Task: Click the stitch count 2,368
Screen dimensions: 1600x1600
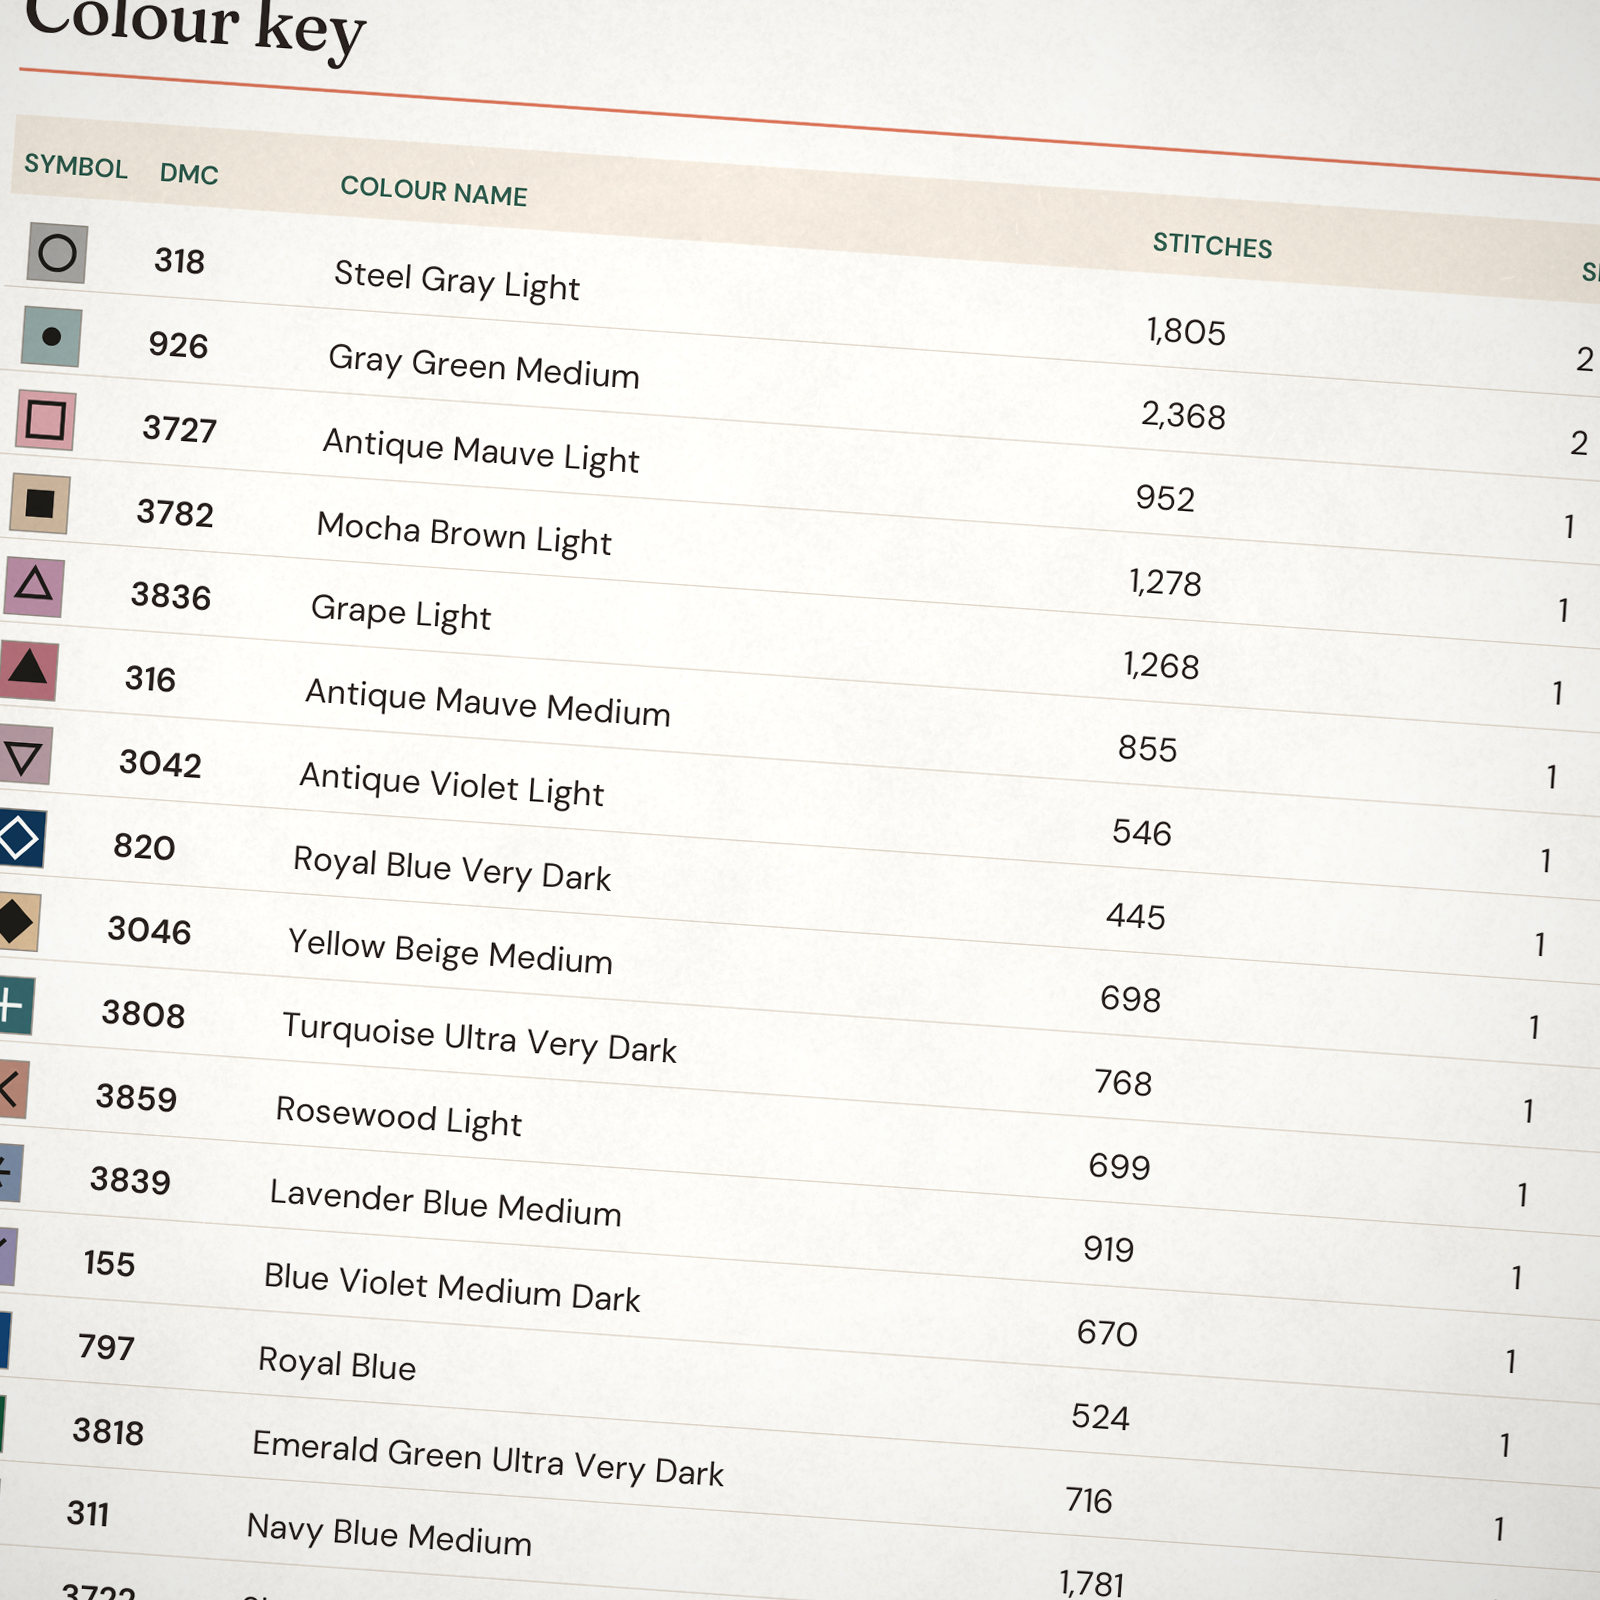Action: [1183, 415]
